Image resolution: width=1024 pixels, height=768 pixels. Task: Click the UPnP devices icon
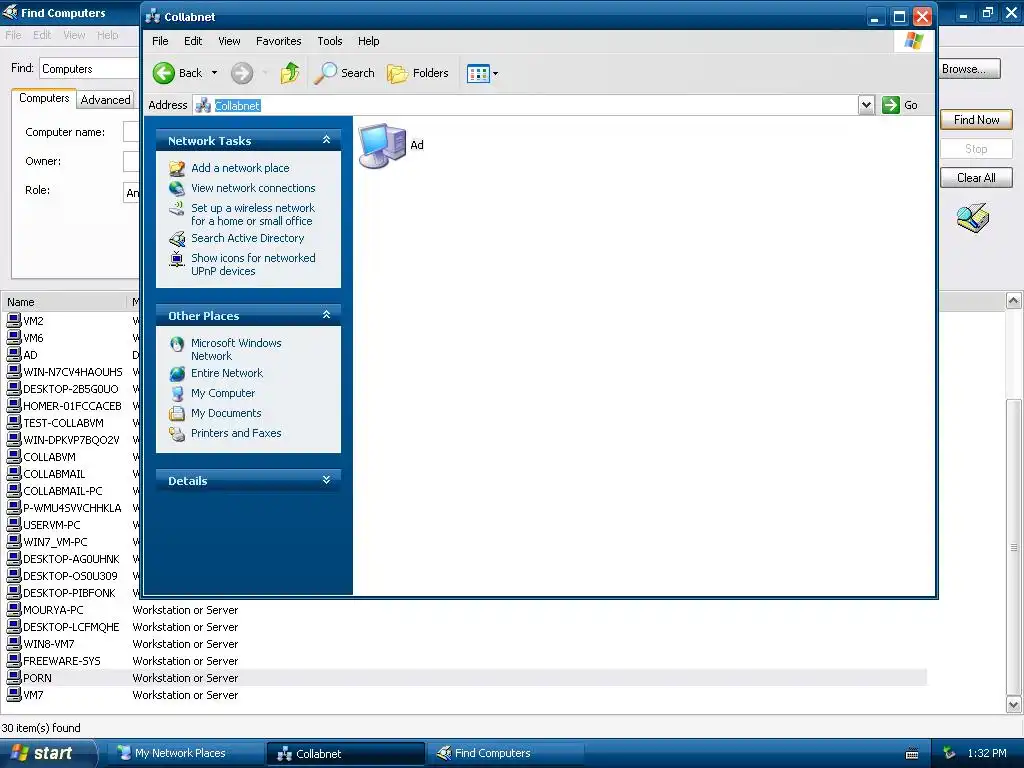pyautogui.click(x=177, y=259)
